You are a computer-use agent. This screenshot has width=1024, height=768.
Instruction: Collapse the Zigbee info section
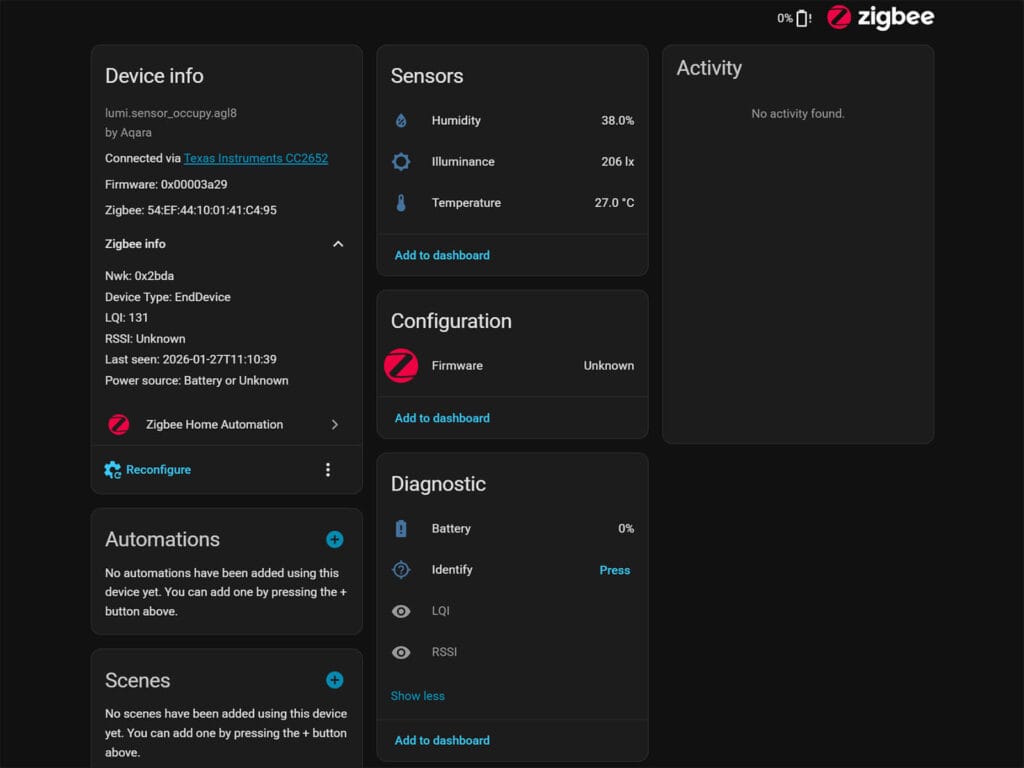(338, 243)
